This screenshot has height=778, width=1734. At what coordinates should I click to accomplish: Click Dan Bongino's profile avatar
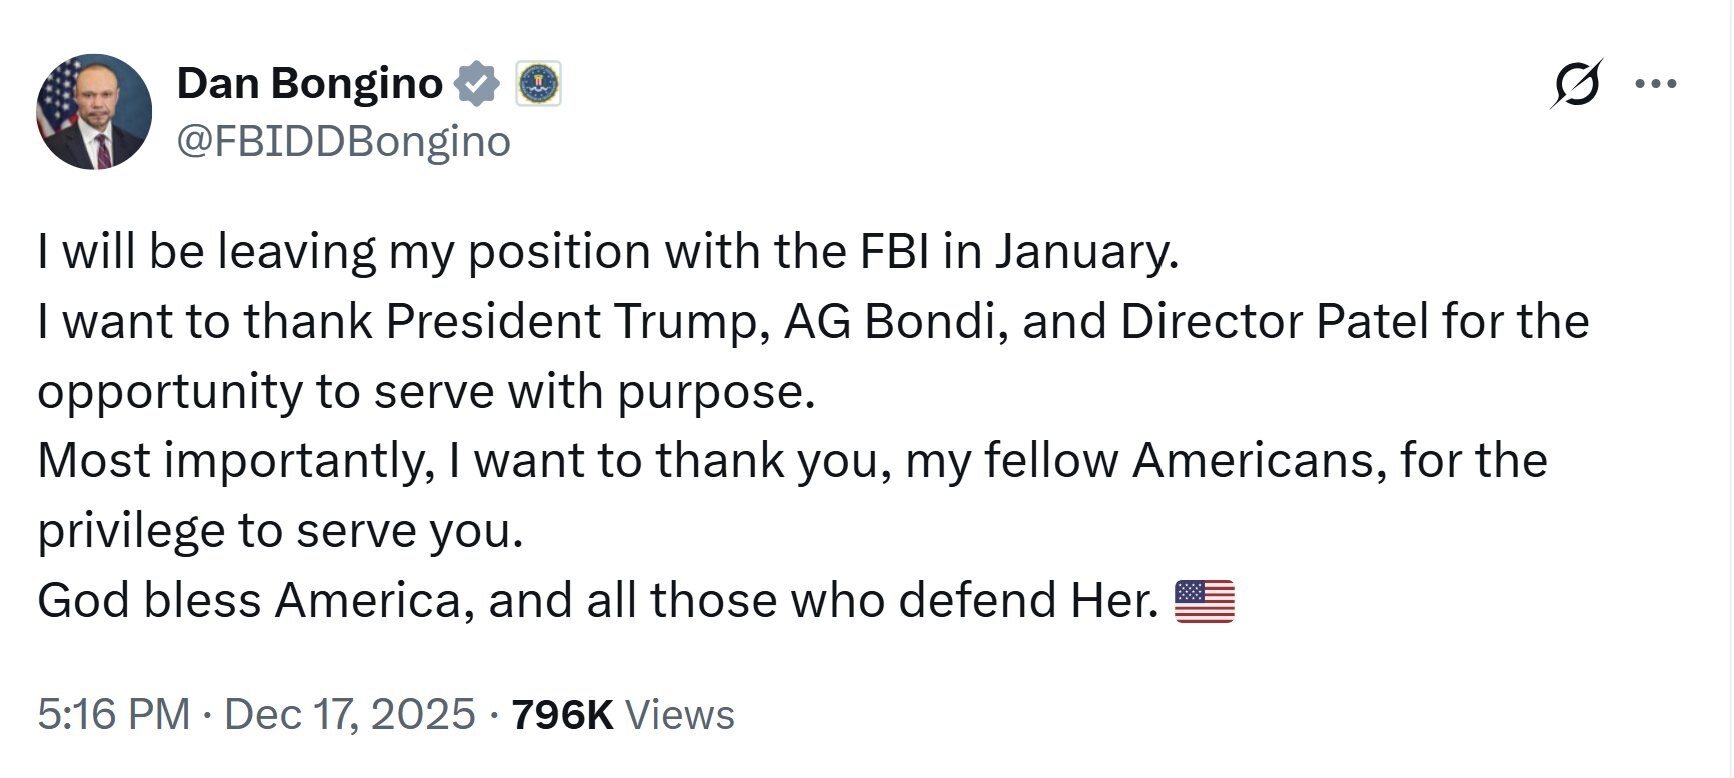coord(97,112)
